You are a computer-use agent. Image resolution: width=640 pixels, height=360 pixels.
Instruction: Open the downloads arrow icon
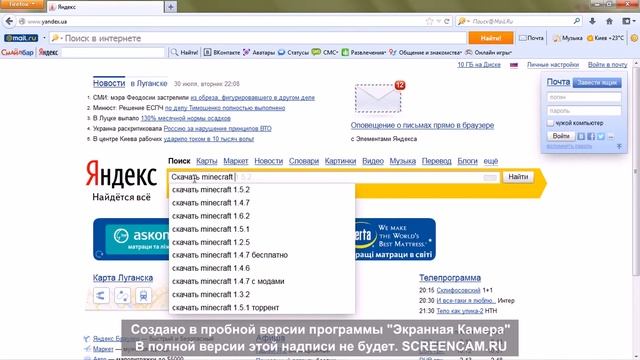[592, 21]
